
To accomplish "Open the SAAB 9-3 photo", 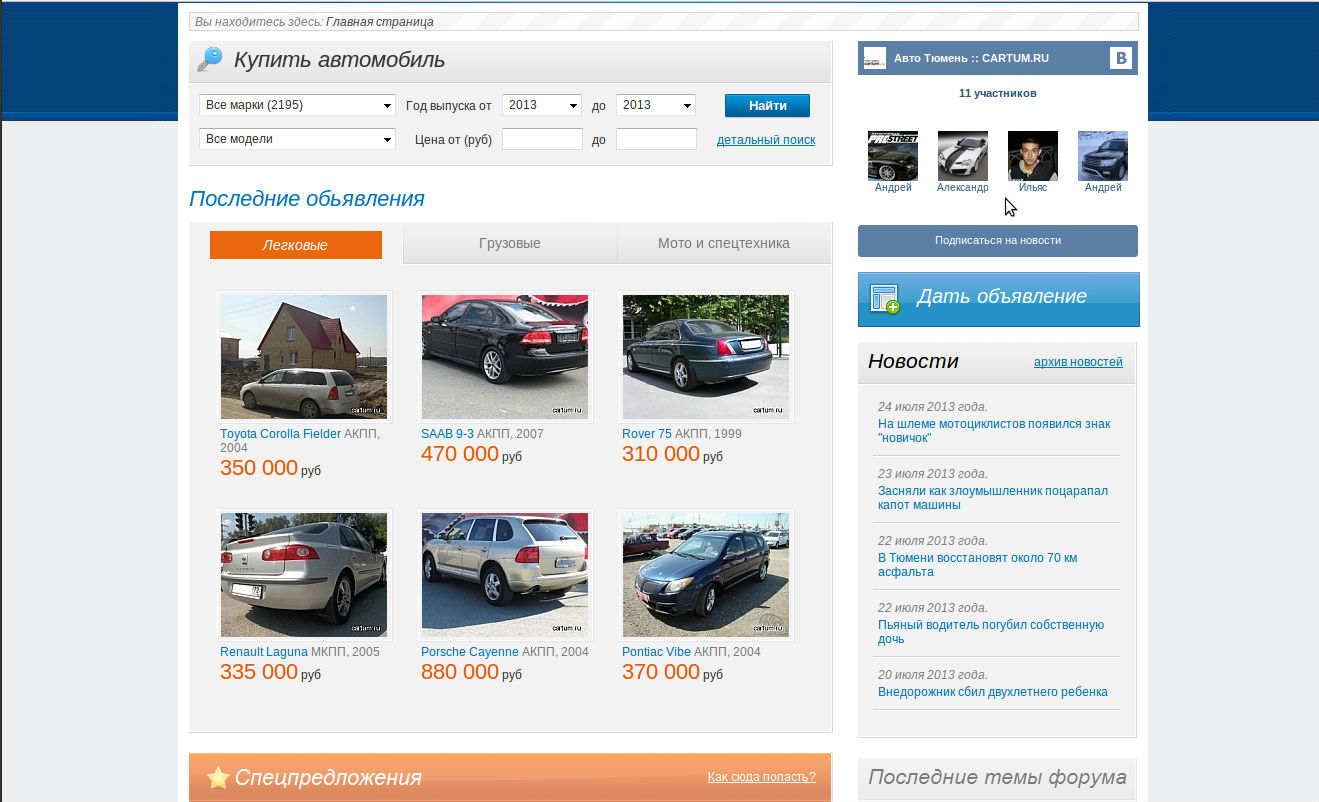I will point(505,357).
